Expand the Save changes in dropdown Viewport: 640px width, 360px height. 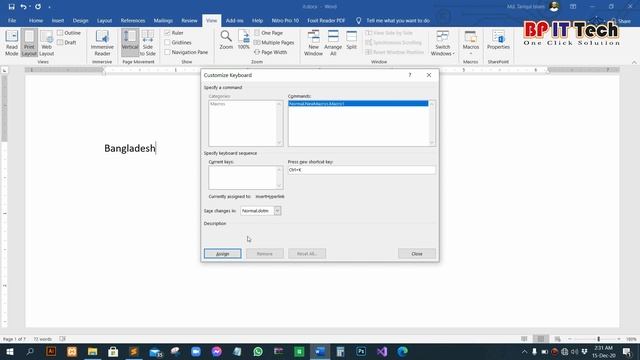pyautogui.click(x=277, y=211)
